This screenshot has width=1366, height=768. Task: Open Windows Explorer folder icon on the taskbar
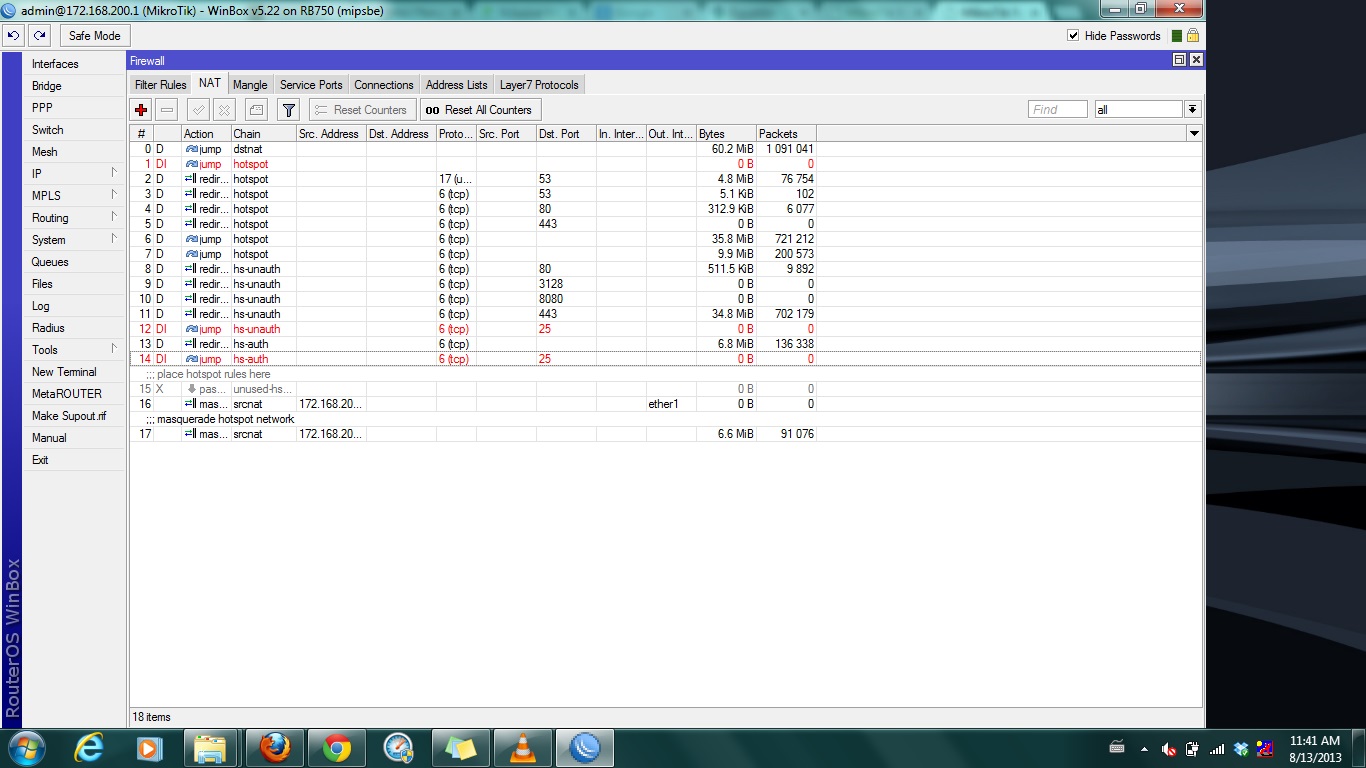click(x=209, y=748)
